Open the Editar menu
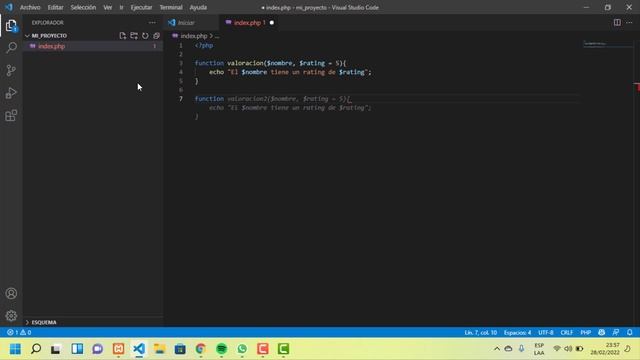The width and height of the screenshot is (640, 360). point(56,7)
